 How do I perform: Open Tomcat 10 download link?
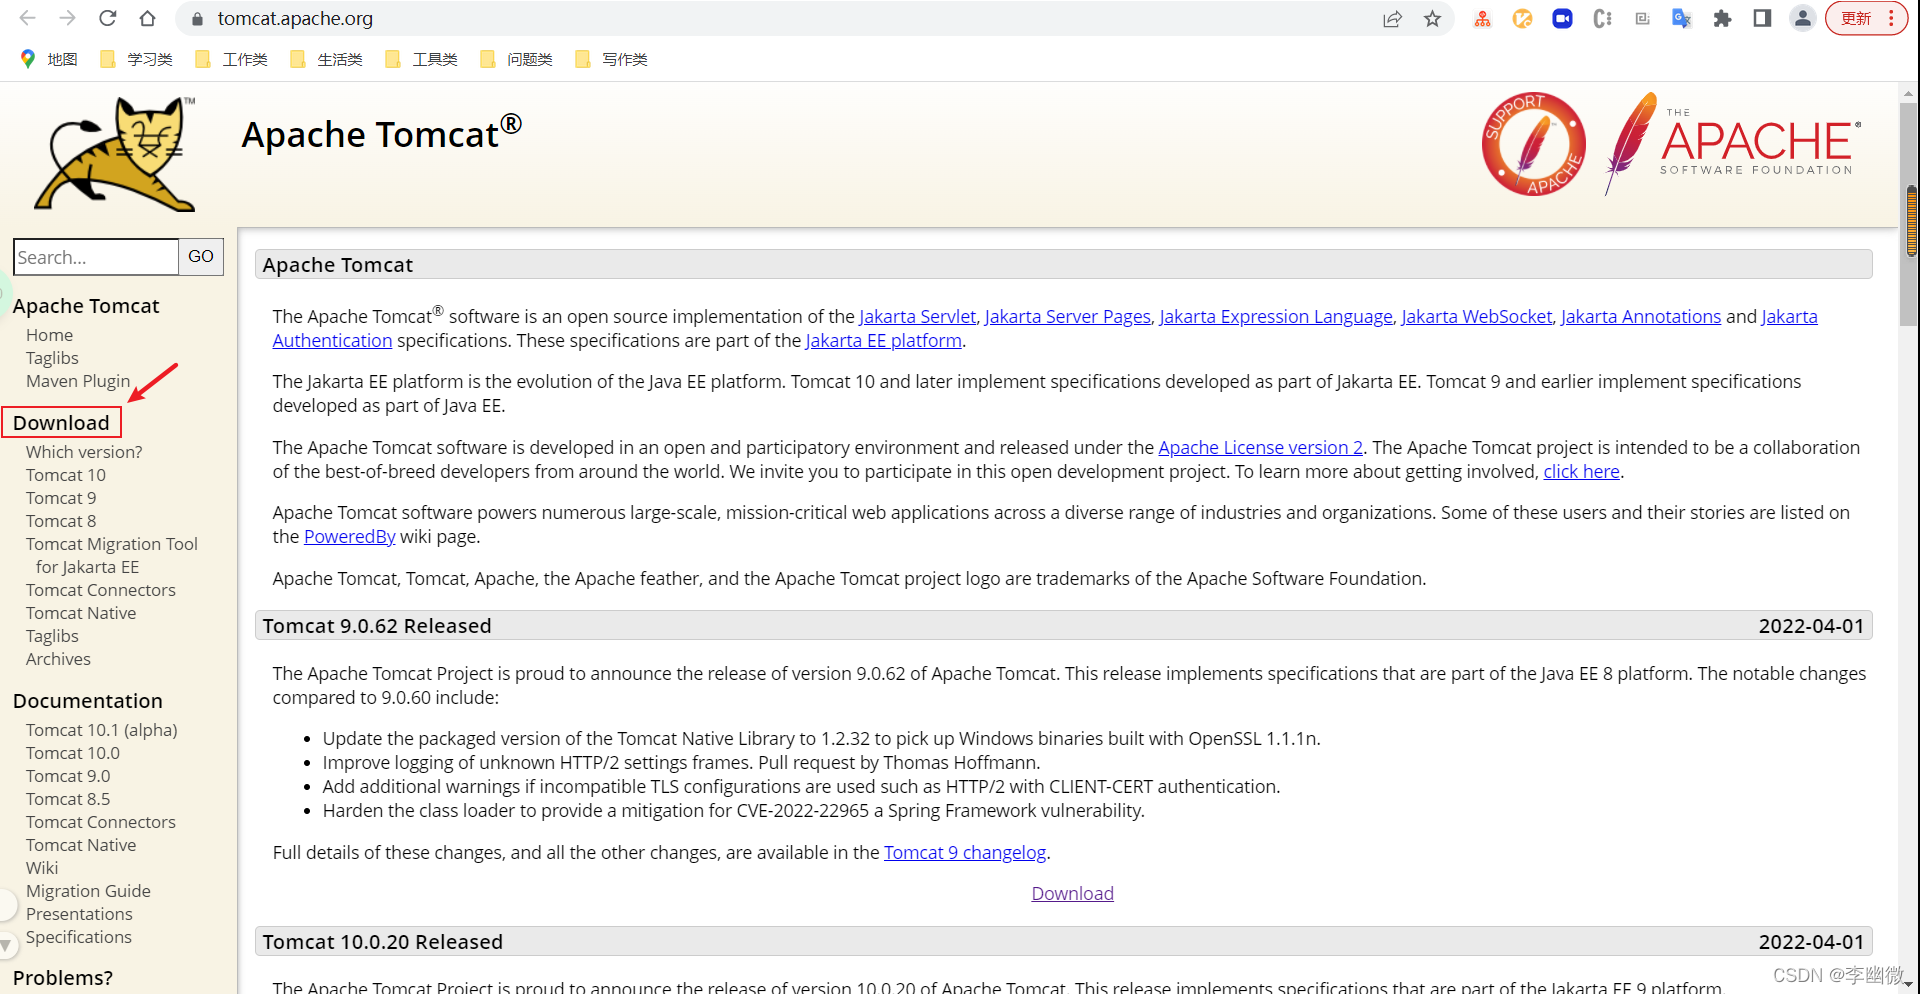(66, 475)
